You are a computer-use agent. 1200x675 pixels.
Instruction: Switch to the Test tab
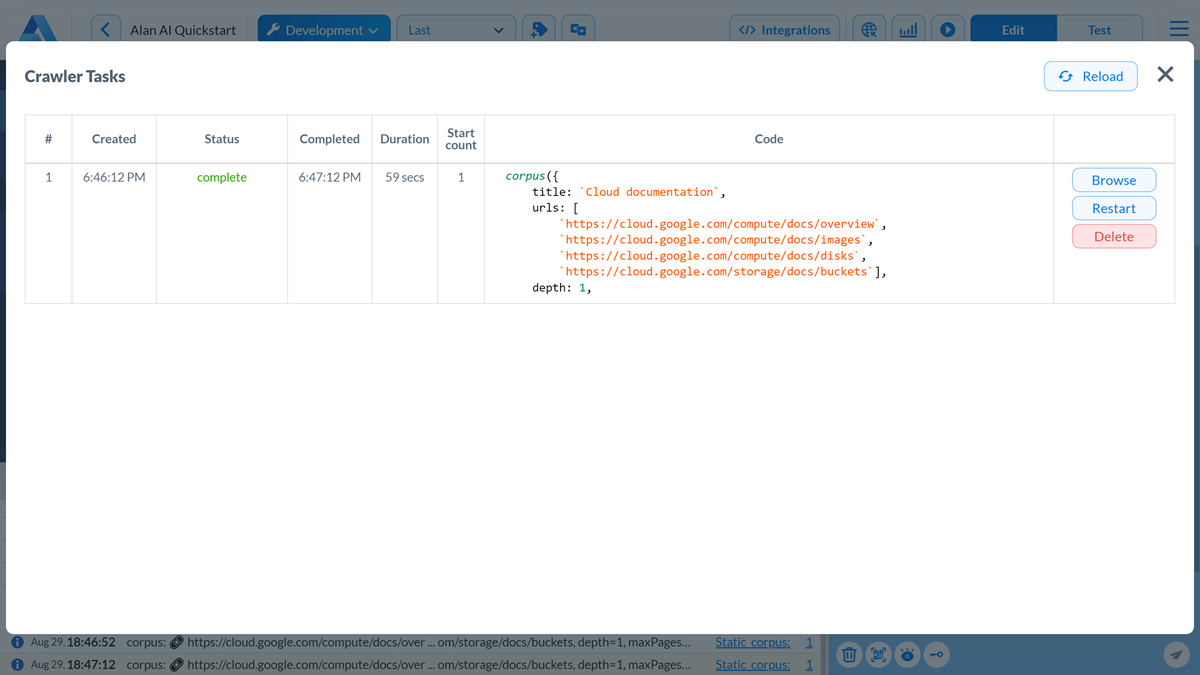[x=1100, y=29]
